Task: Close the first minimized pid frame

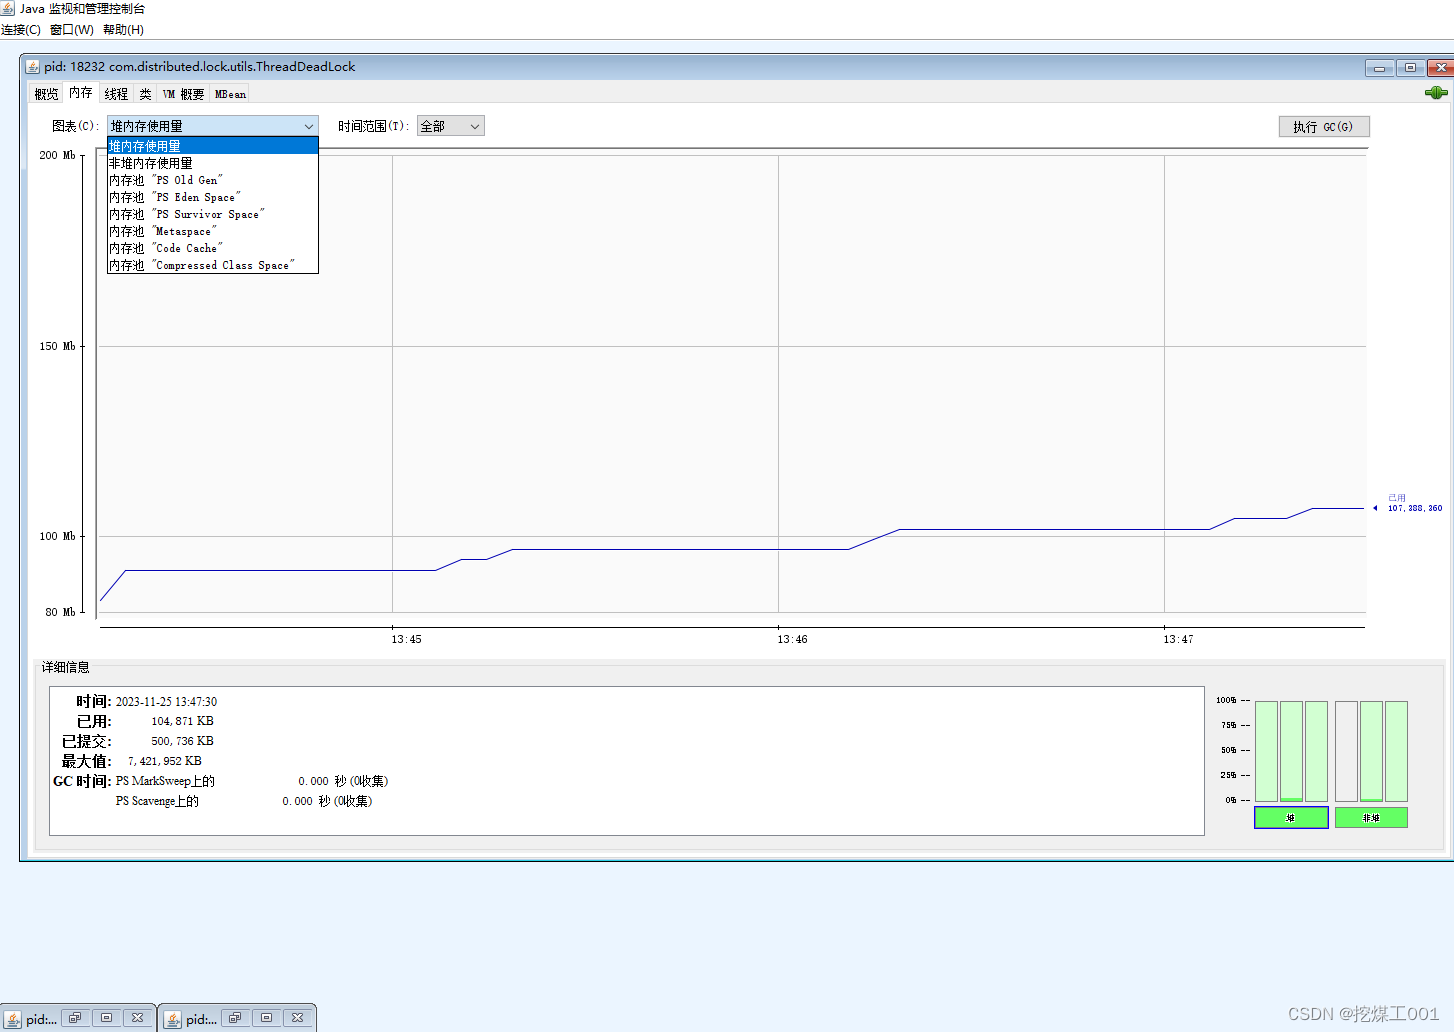Action: (x=138, y=1018)
